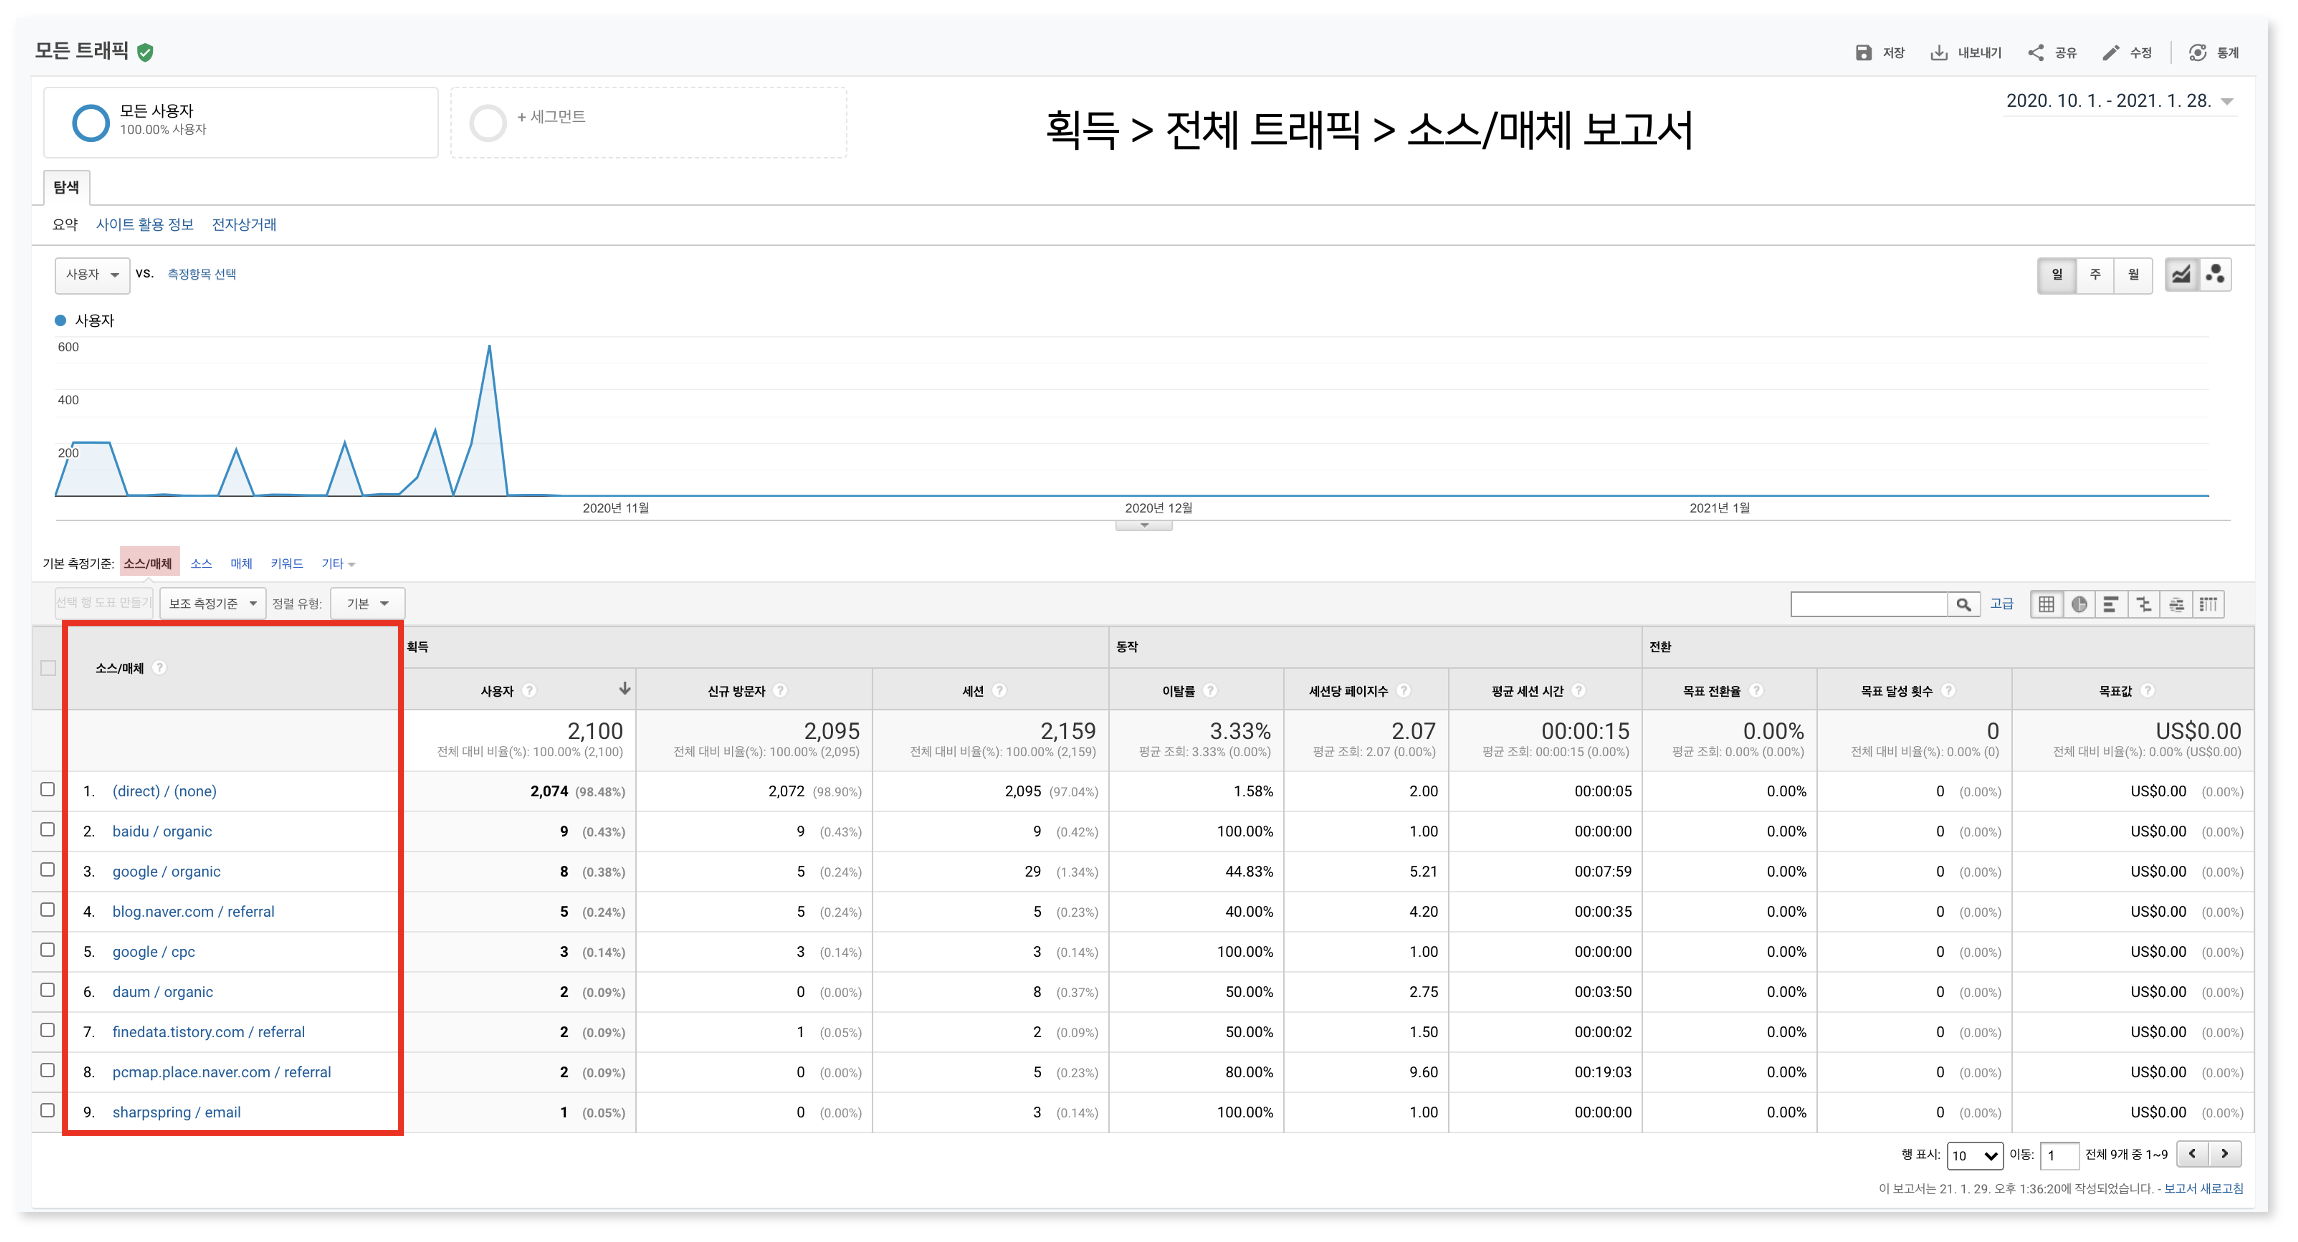
Task: Tick the google / organic row checkbox
Action: pyautogui.click(x=47, y=869)
